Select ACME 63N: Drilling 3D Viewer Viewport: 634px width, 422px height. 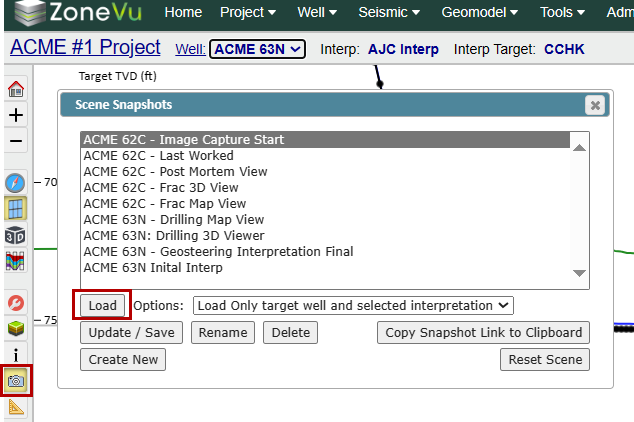click(x=325, y=236)
